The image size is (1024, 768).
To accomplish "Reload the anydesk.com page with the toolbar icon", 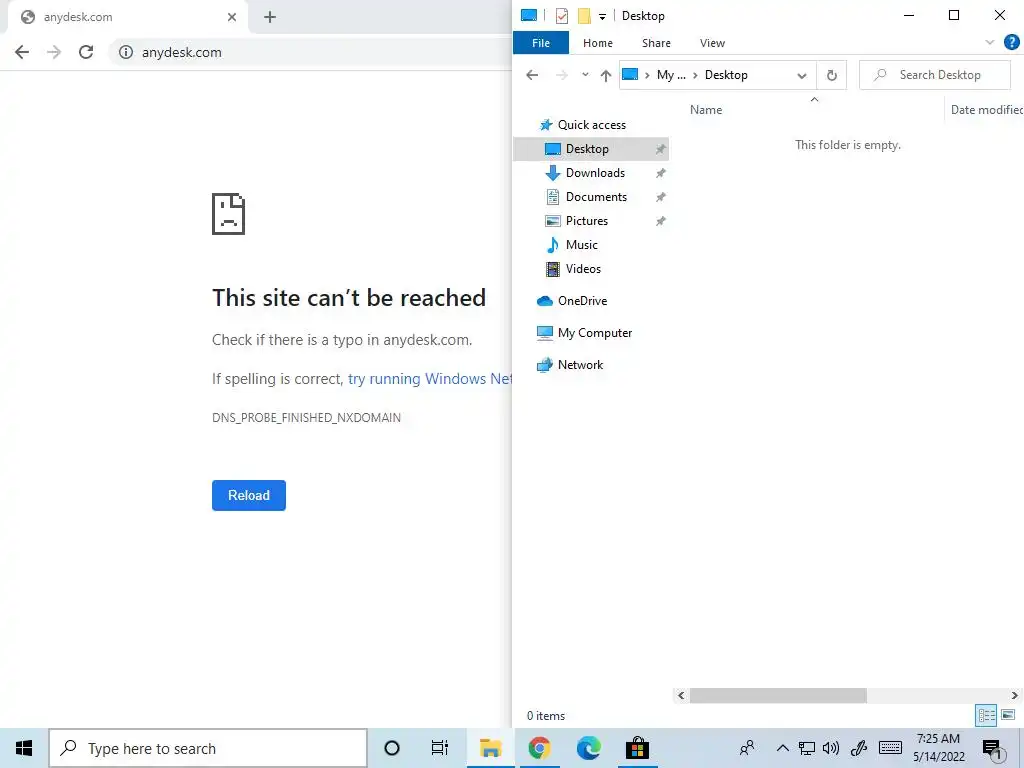I will (x=86, y=52).
